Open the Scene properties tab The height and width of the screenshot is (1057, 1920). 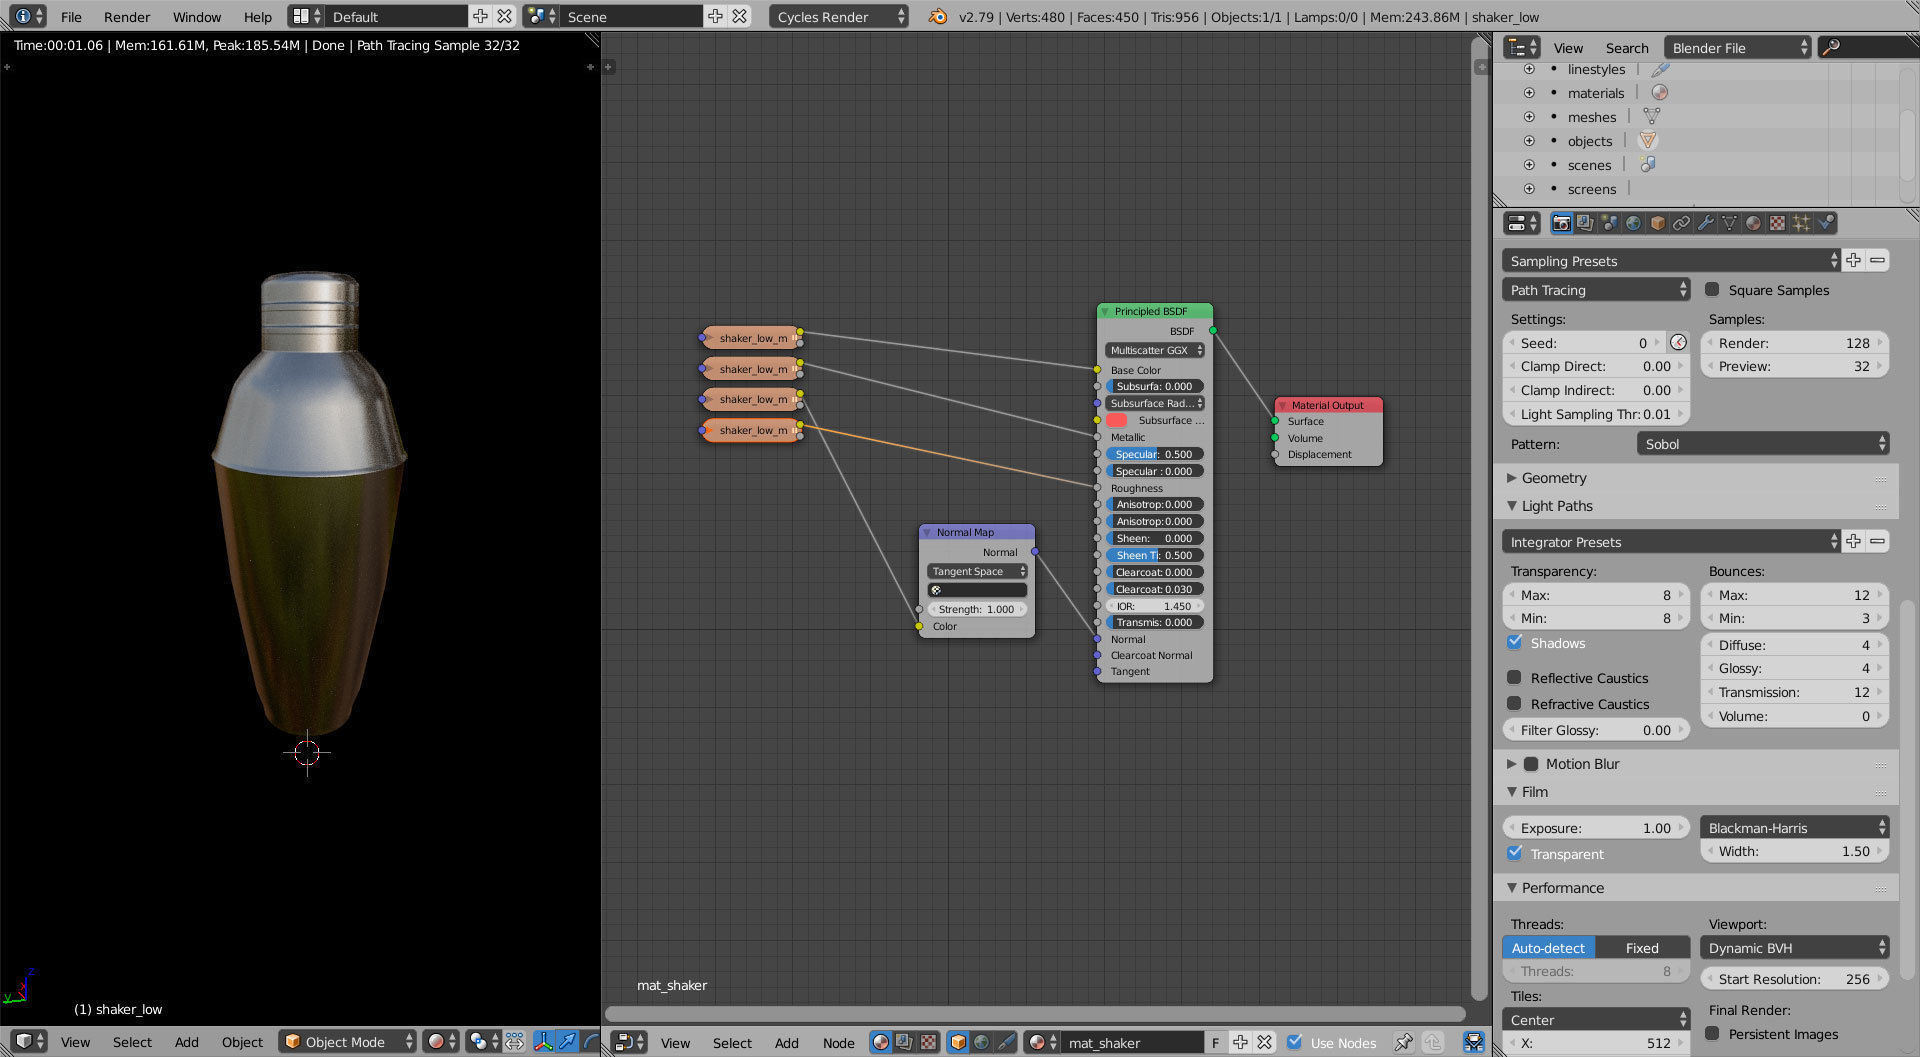click(x=1609, y=223)
